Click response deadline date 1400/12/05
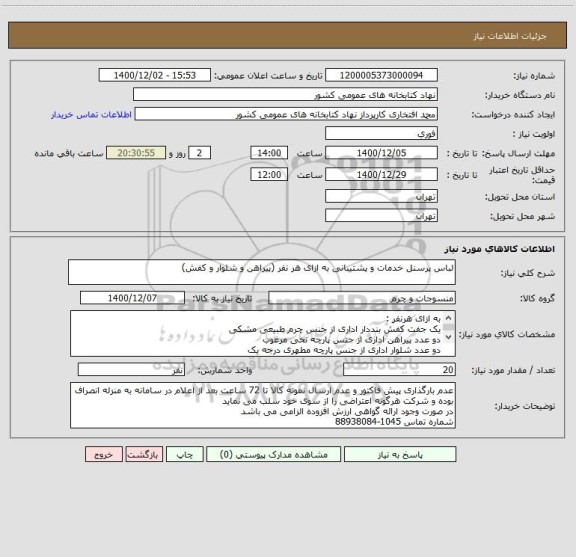576x557 pixels. 381,153
